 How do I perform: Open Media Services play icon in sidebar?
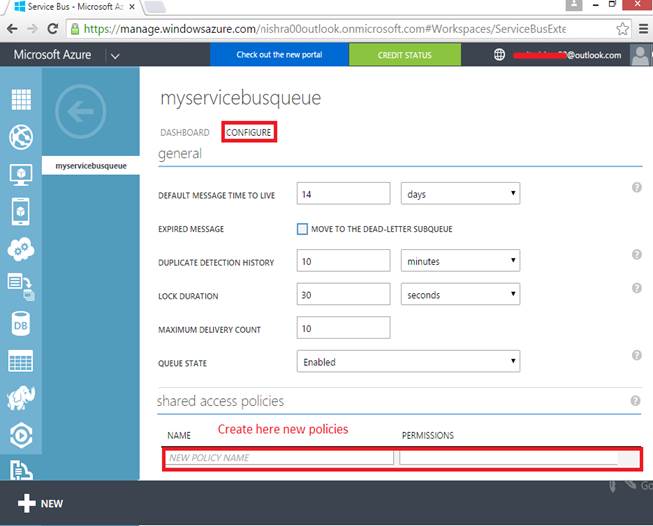(x=21, y=435)
